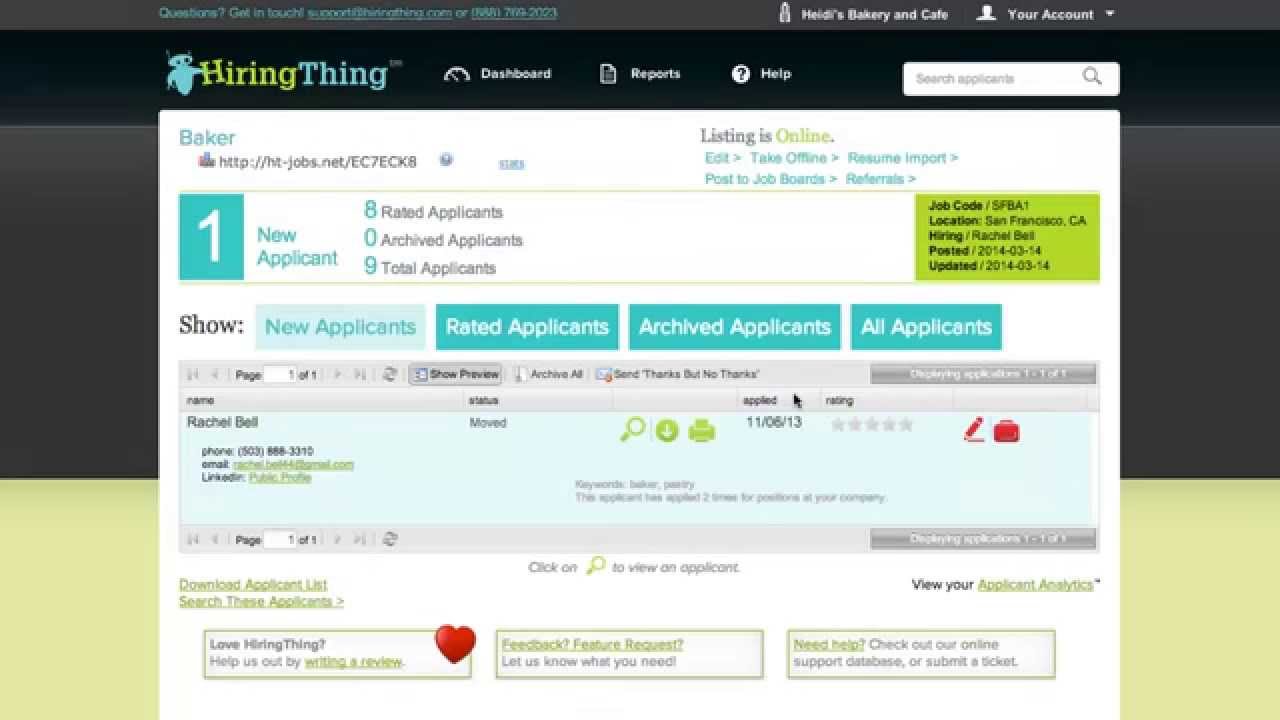Click the Page number input field

click(277, 373)
